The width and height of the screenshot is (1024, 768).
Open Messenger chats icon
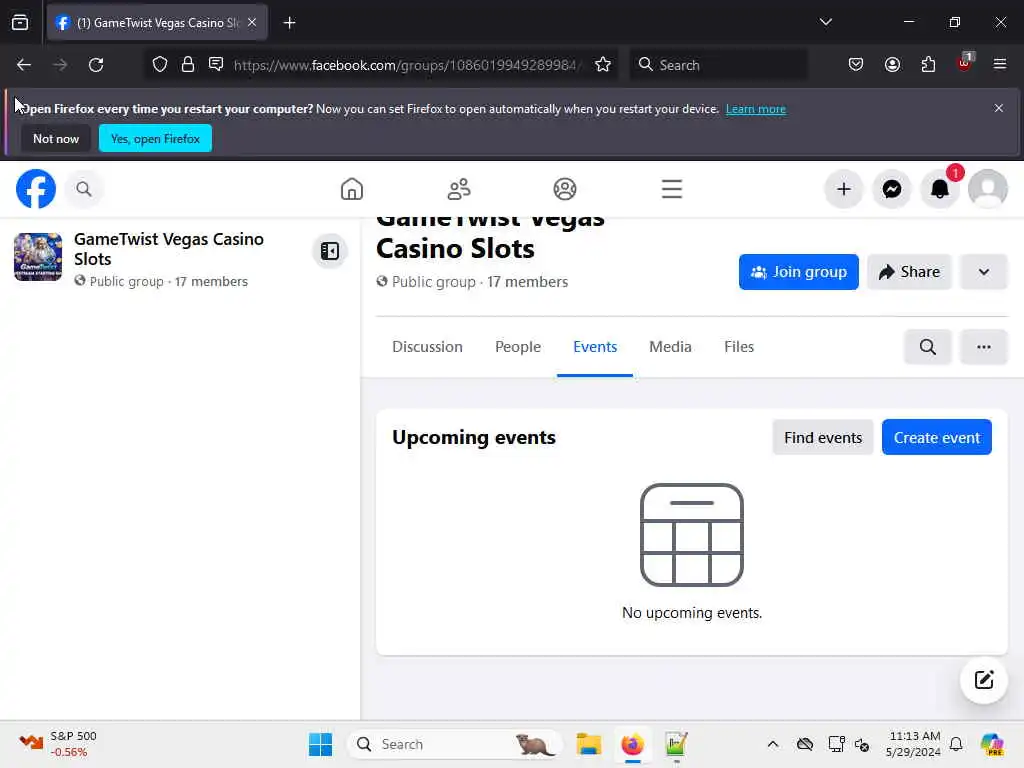point(891,189)
